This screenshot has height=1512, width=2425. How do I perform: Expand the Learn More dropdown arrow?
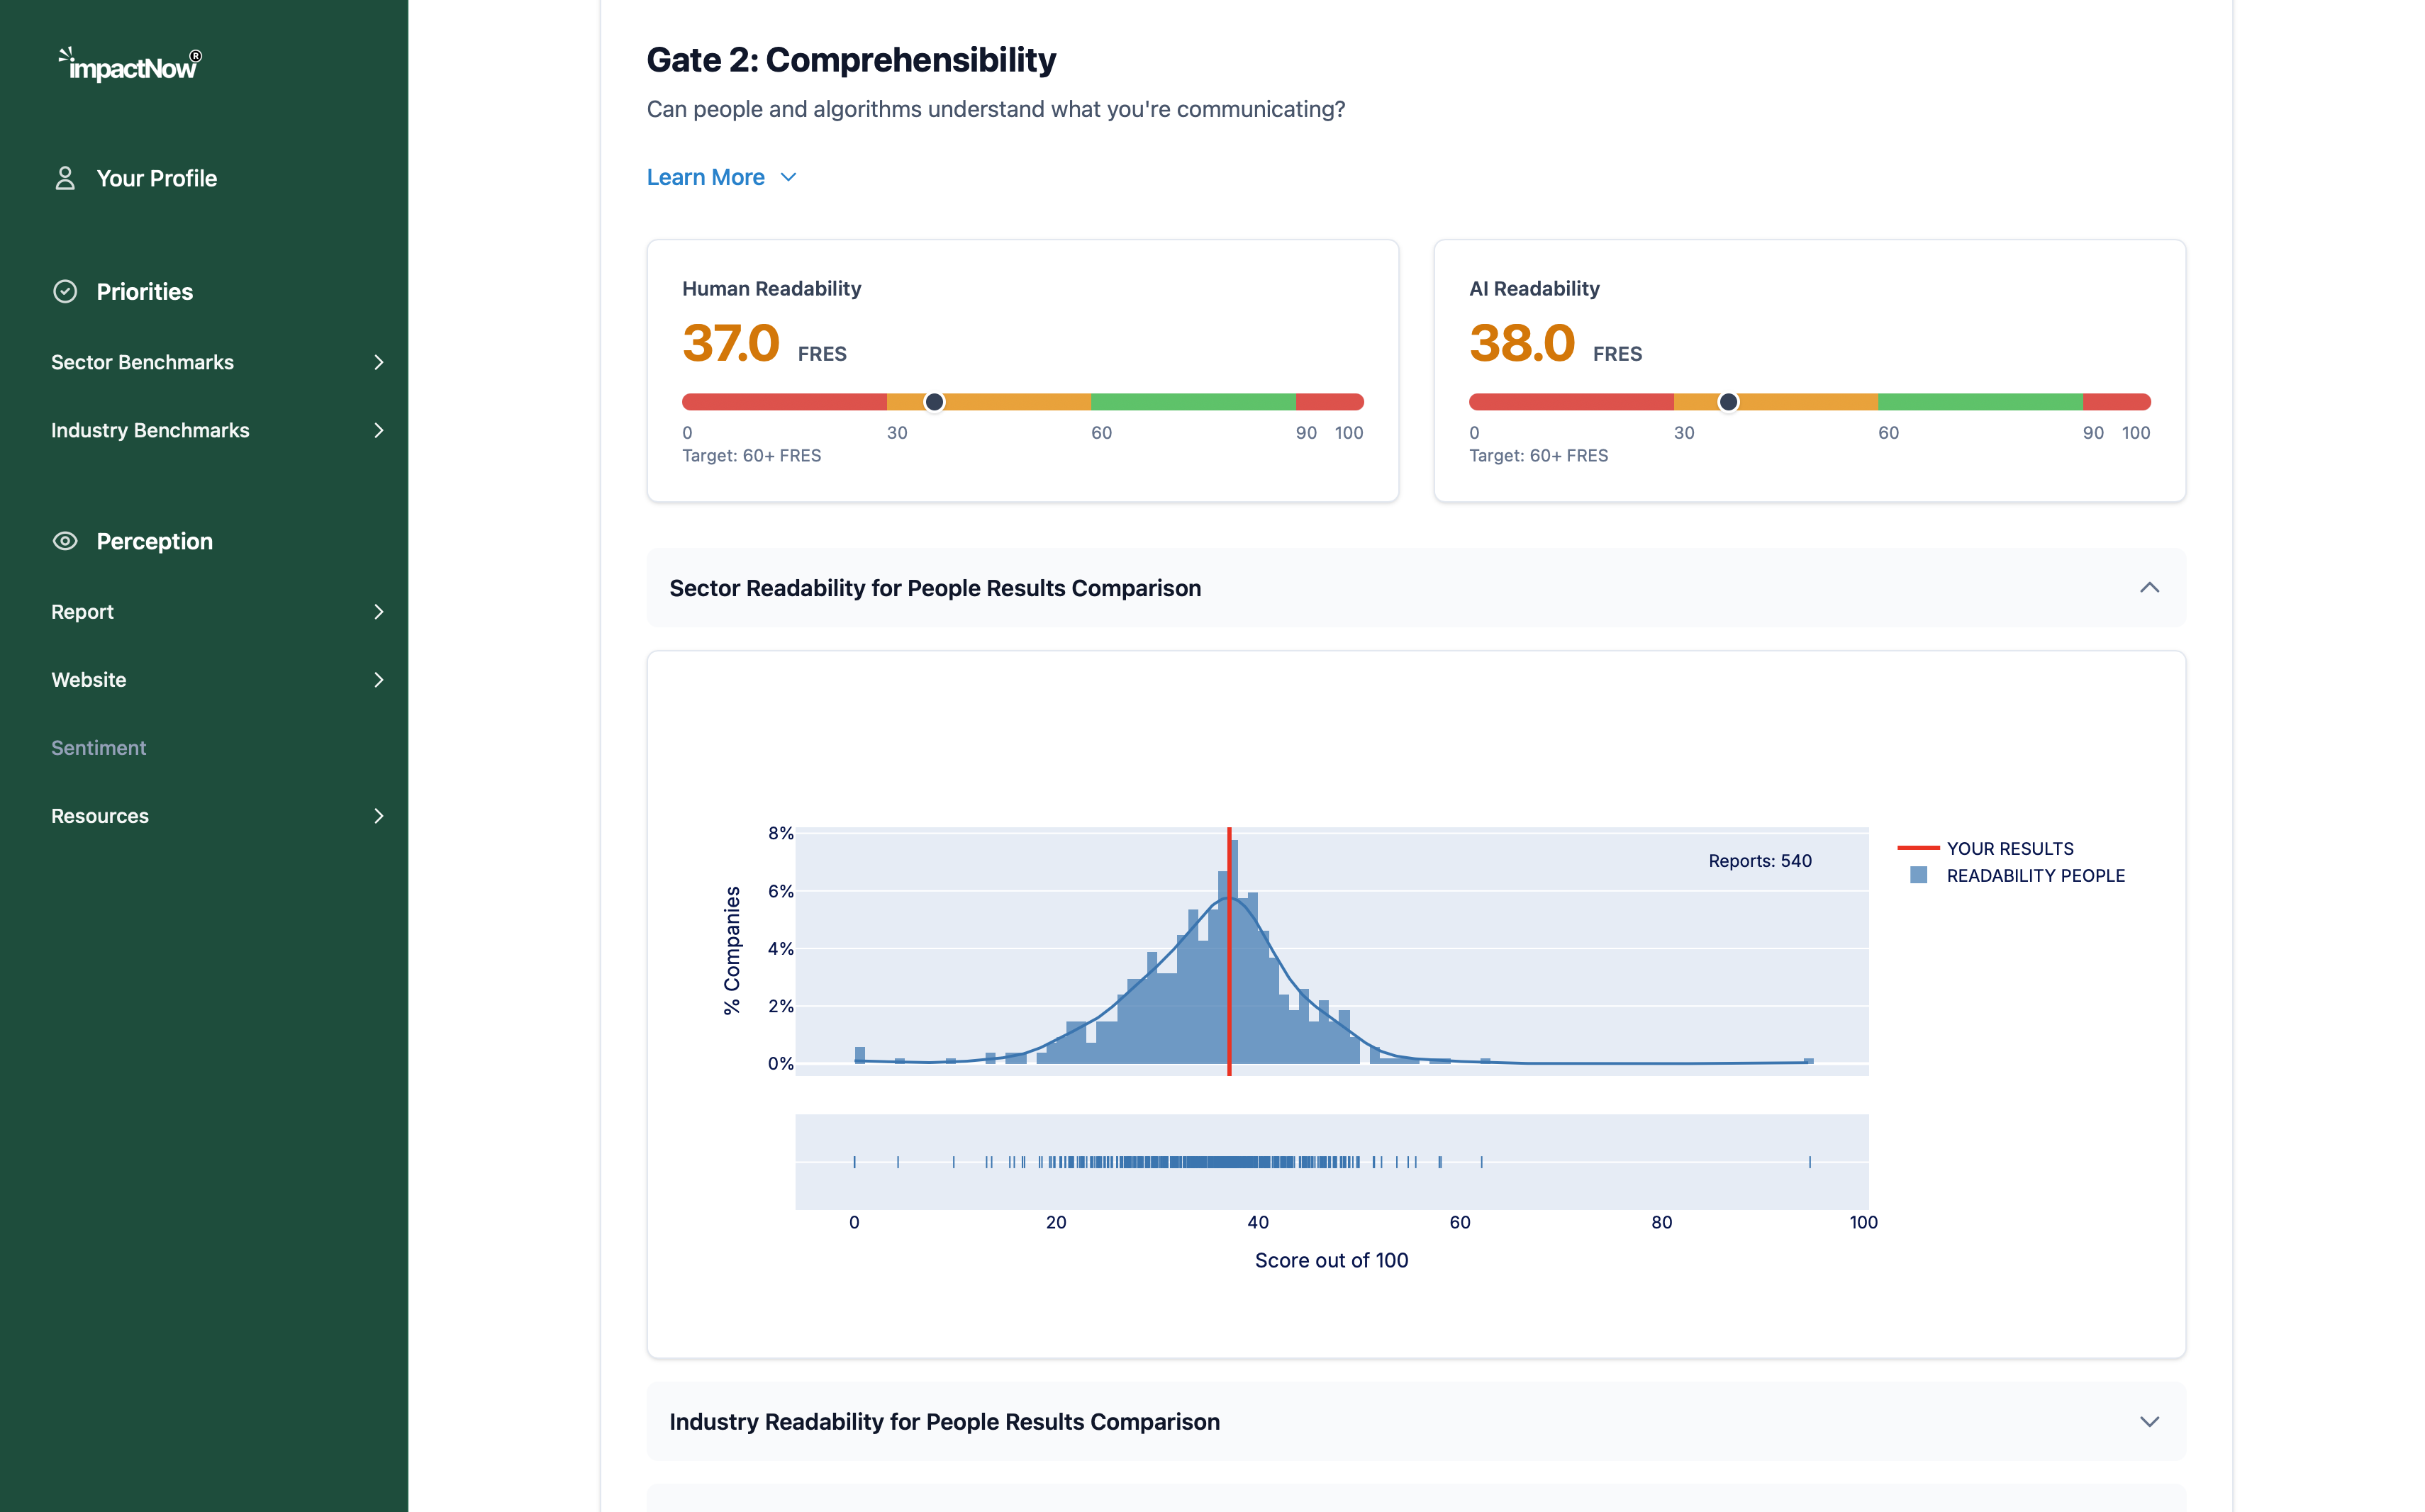click(788, 177)
